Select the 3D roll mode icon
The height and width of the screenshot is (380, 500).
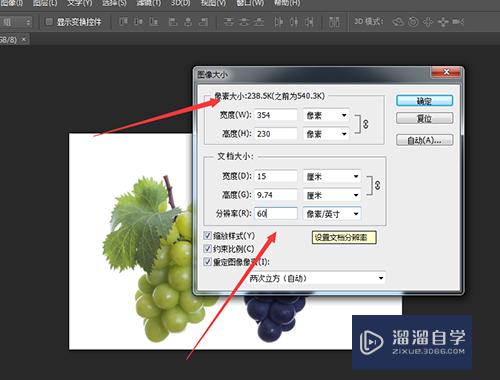click(413, 22)
